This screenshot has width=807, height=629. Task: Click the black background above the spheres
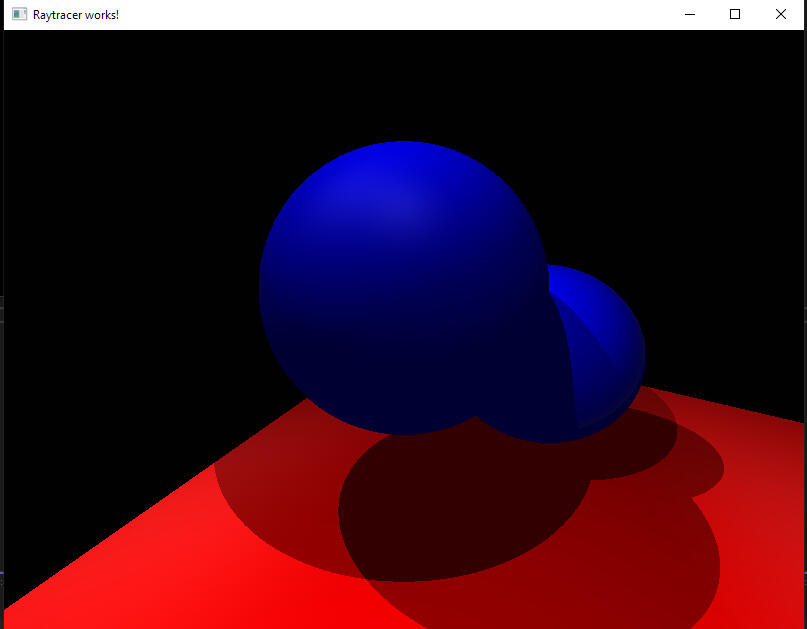[400, 80]
